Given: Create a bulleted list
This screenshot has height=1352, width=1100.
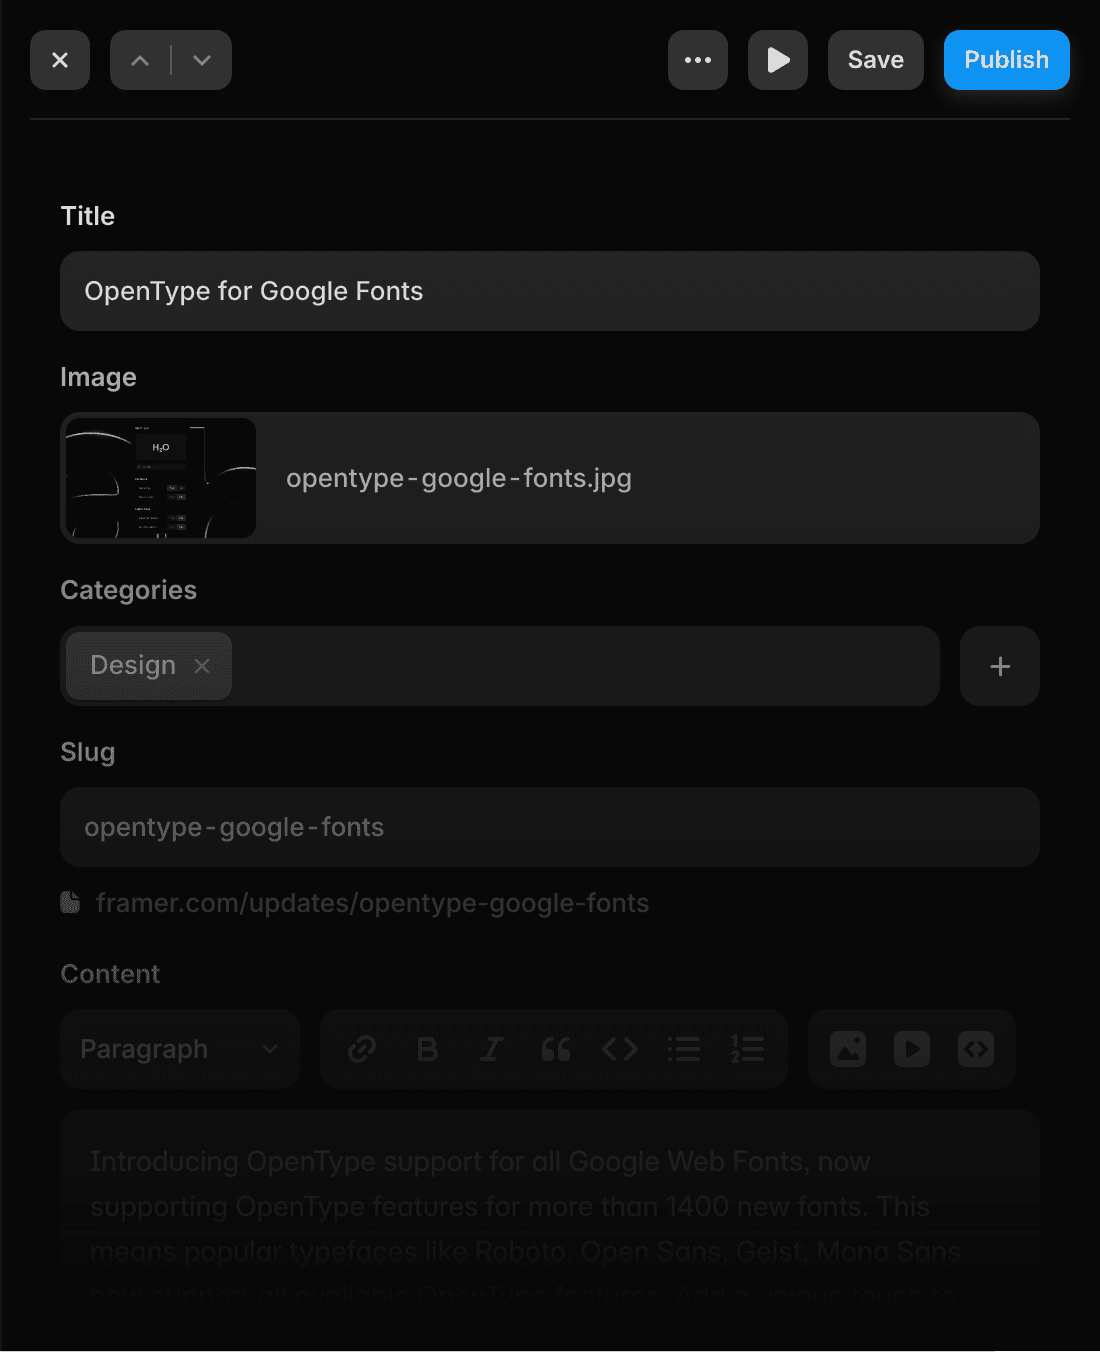Looking at the screenshot, I should 684,1049.
